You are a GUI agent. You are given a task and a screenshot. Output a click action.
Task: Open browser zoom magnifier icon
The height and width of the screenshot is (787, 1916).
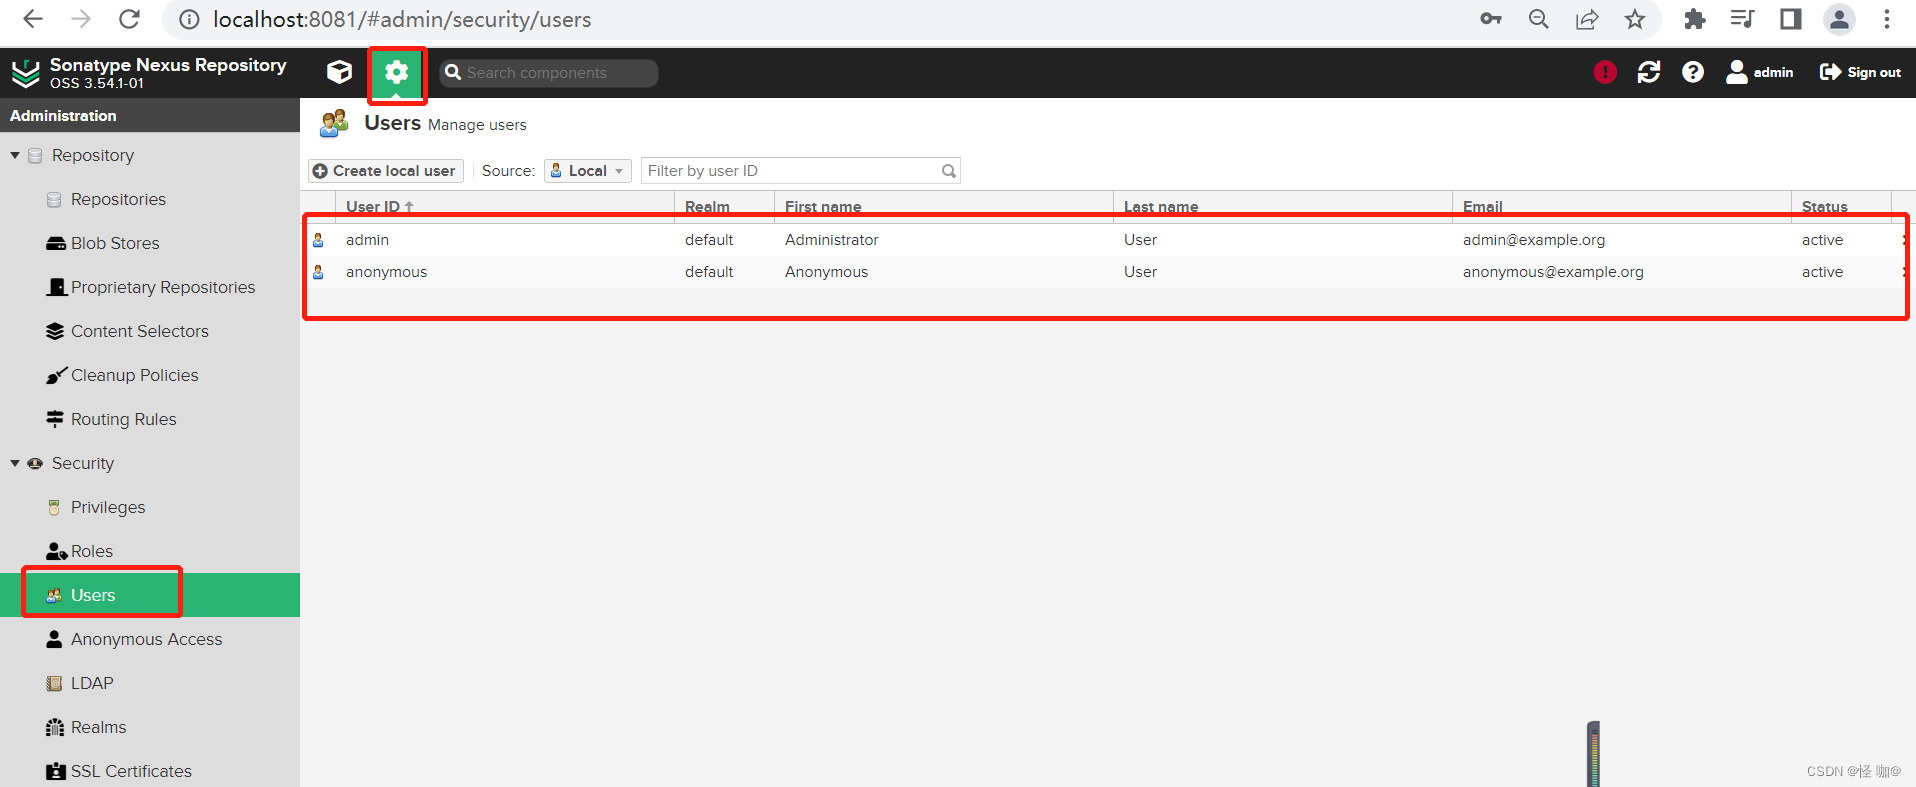(x=1539, y=19)
